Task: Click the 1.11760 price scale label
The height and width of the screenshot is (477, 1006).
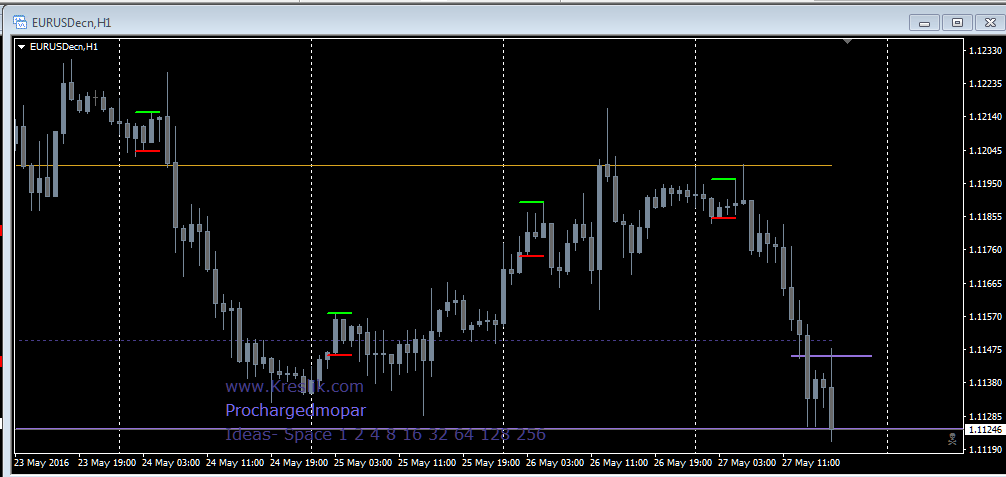Action: point(987,250)
